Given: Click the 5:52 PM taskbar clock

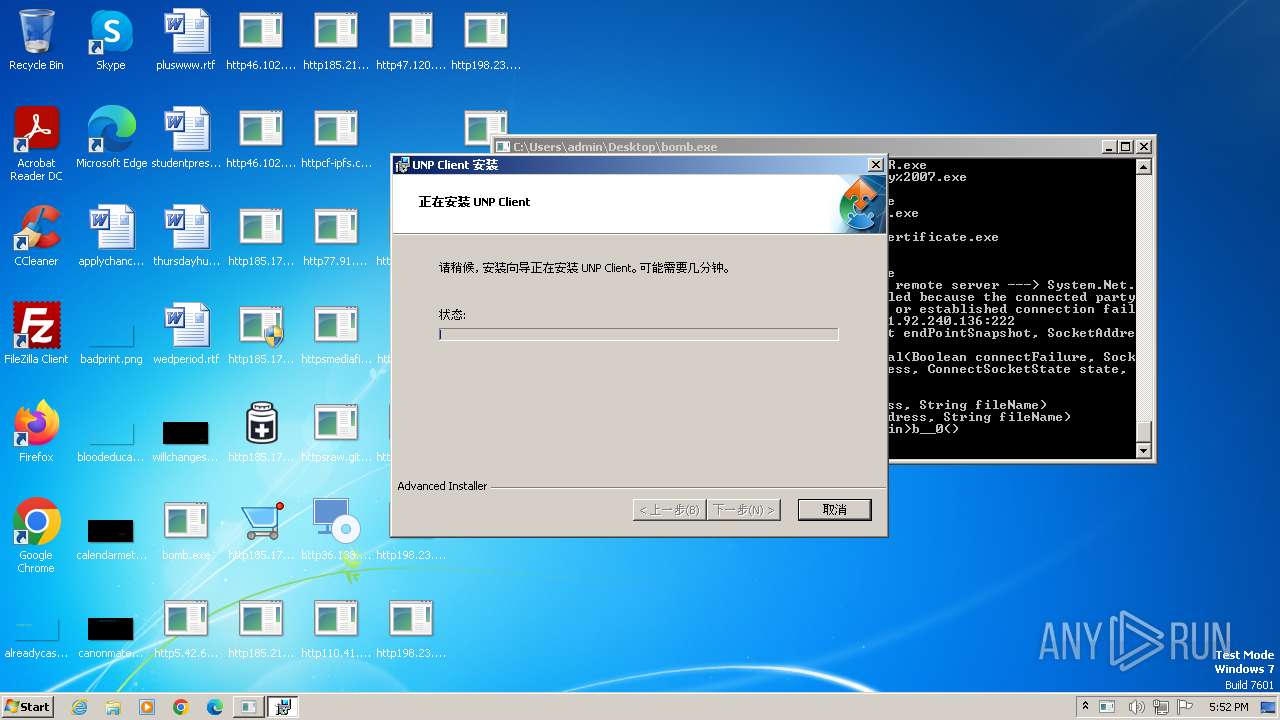Looking at the screenshot, I should coord(1228,707).
